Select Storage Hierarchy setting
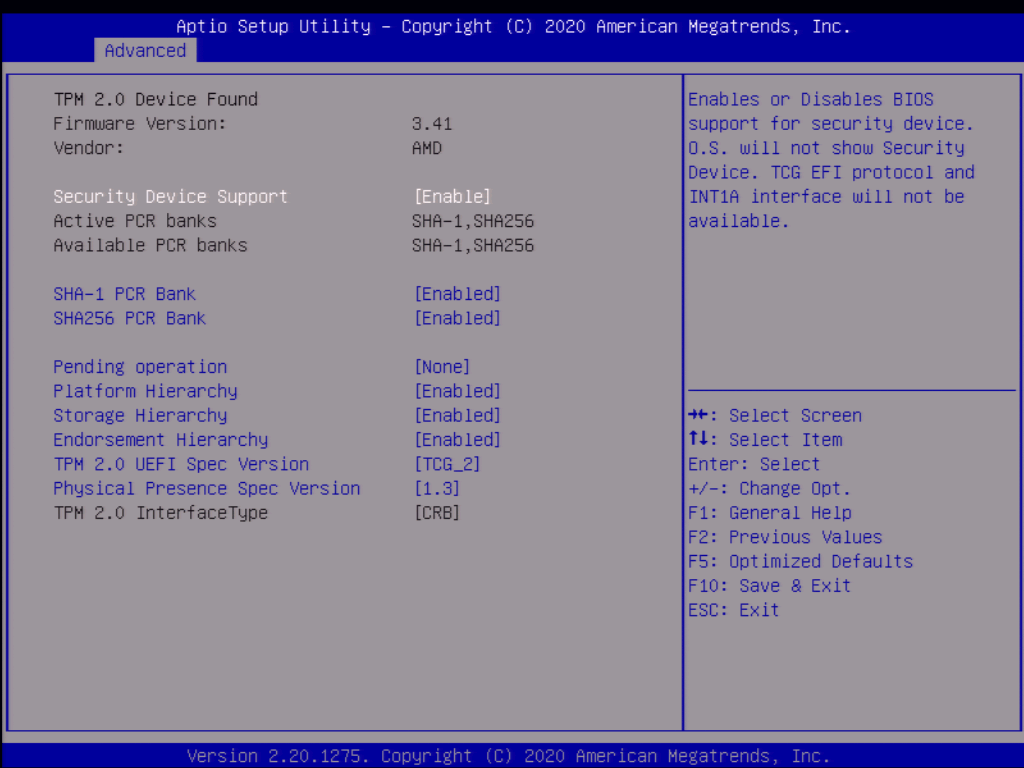 [140, 415]
